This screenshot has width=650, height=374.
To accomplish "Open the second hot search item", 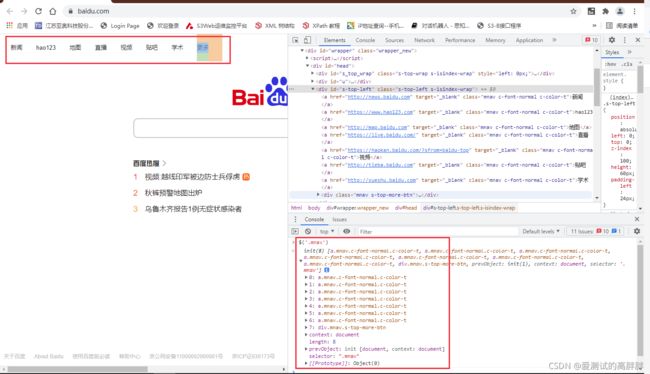I will [173, 193].
